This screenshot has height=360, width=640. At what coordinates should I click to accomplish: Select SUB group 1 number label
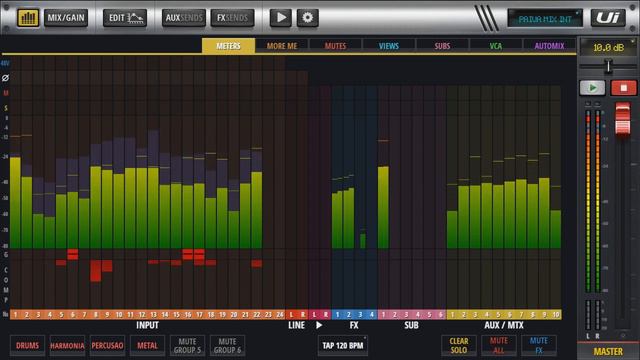pyautogui.click(x=383, y=314)
